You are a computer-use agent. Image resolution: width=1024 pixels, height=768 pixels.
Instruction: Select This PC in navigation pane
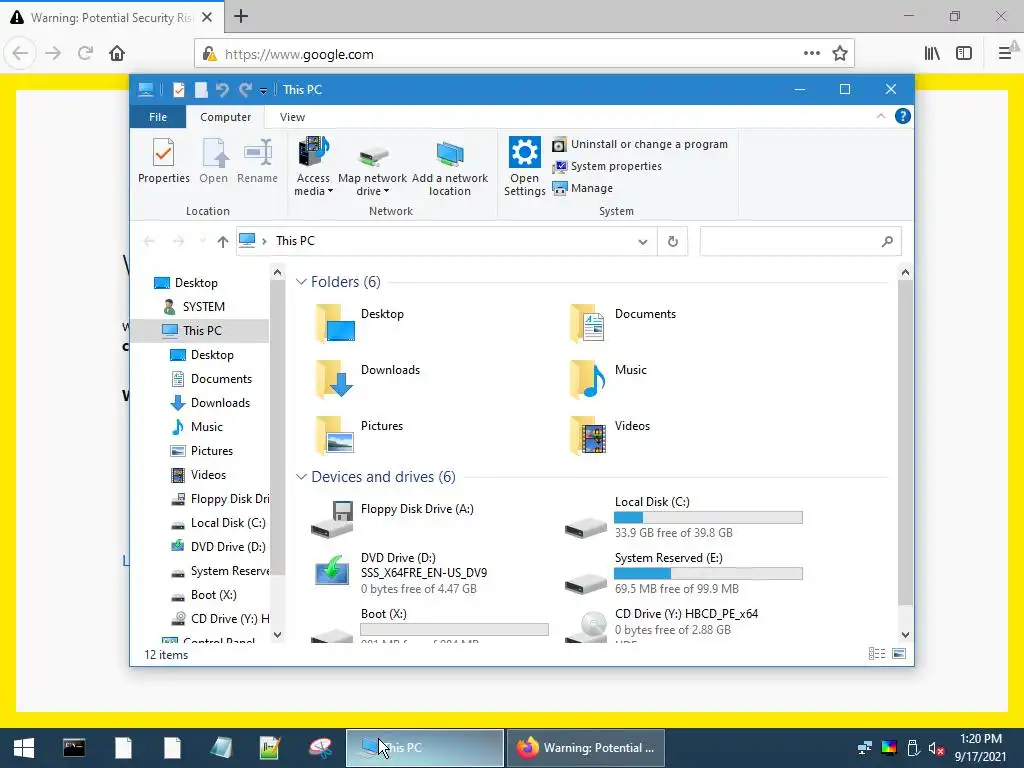(202, 330)
